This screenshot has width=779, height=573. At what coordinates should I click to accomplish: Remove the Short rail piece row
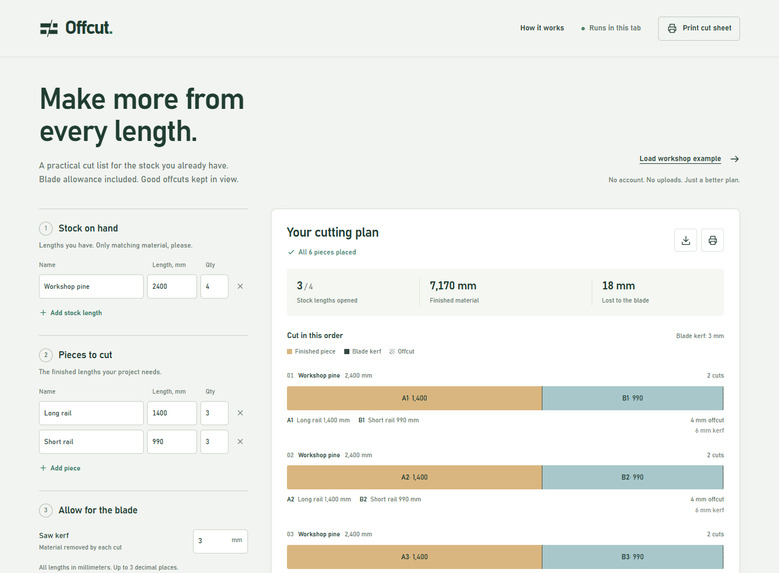240,441
